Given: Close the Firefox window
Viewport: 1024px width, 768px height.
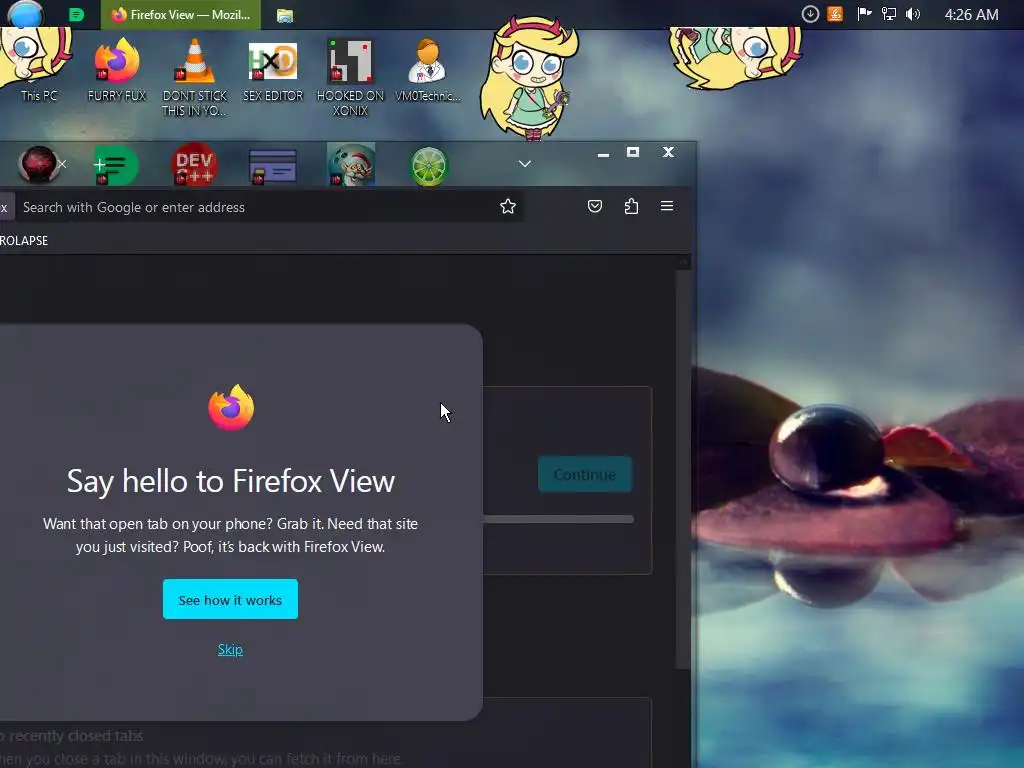Looking at the screenshot, I should (x=667, y=152).
